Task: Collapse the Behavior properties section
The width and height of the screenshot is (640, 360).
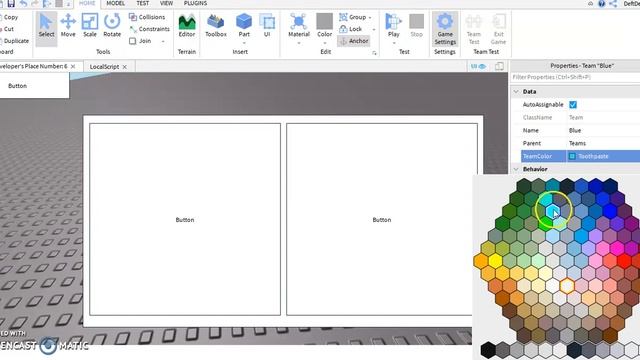Action: point(516,169)
